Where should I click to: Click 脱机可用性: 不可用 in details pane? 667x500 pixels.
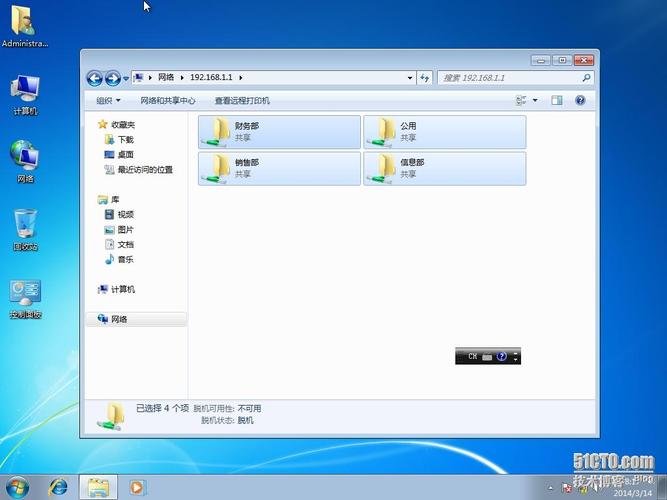tap(227, 409)
